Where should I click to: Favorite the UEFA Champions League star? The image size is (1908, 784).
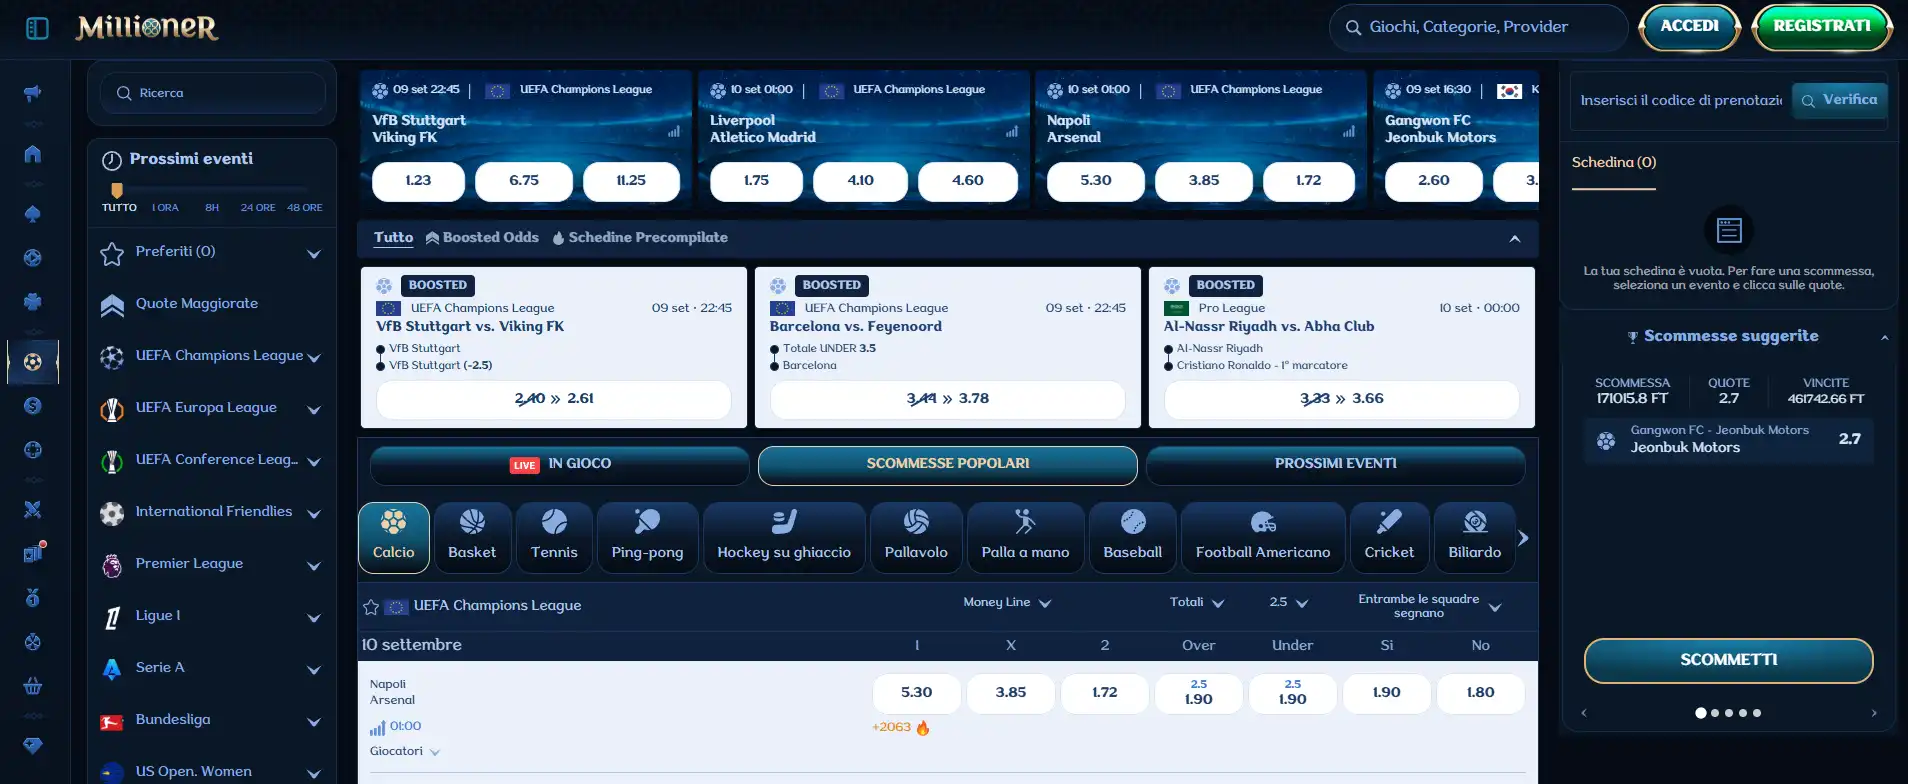(371, 606)
